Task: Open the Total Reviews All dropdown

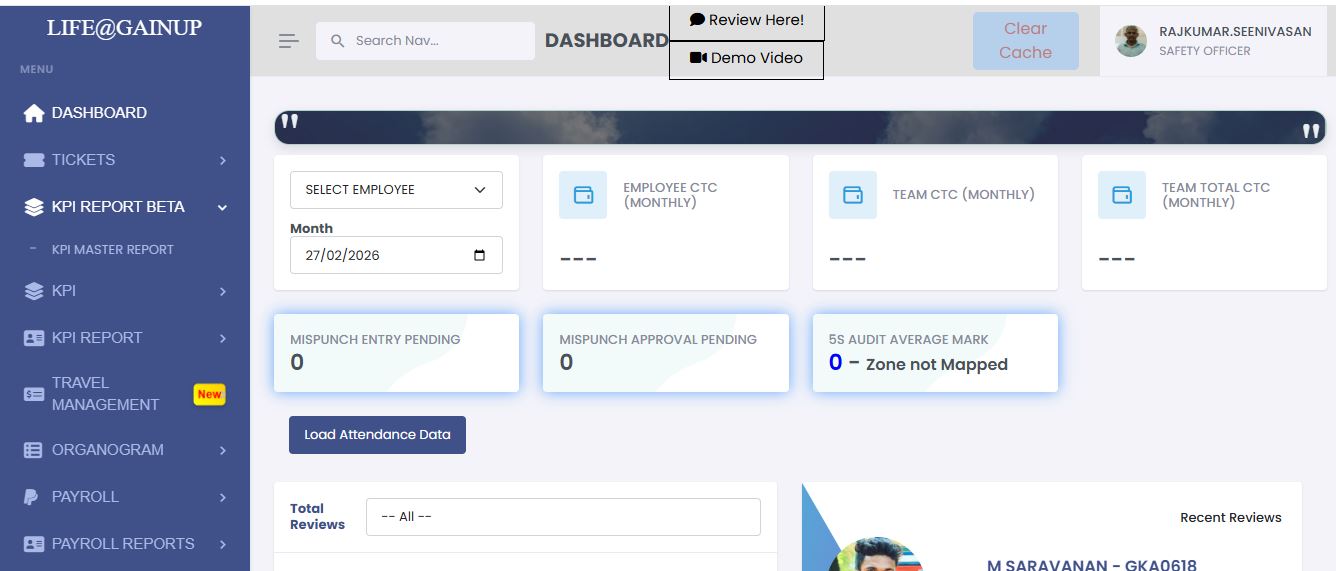Action: pyautogui.click(x=563, y=517)
